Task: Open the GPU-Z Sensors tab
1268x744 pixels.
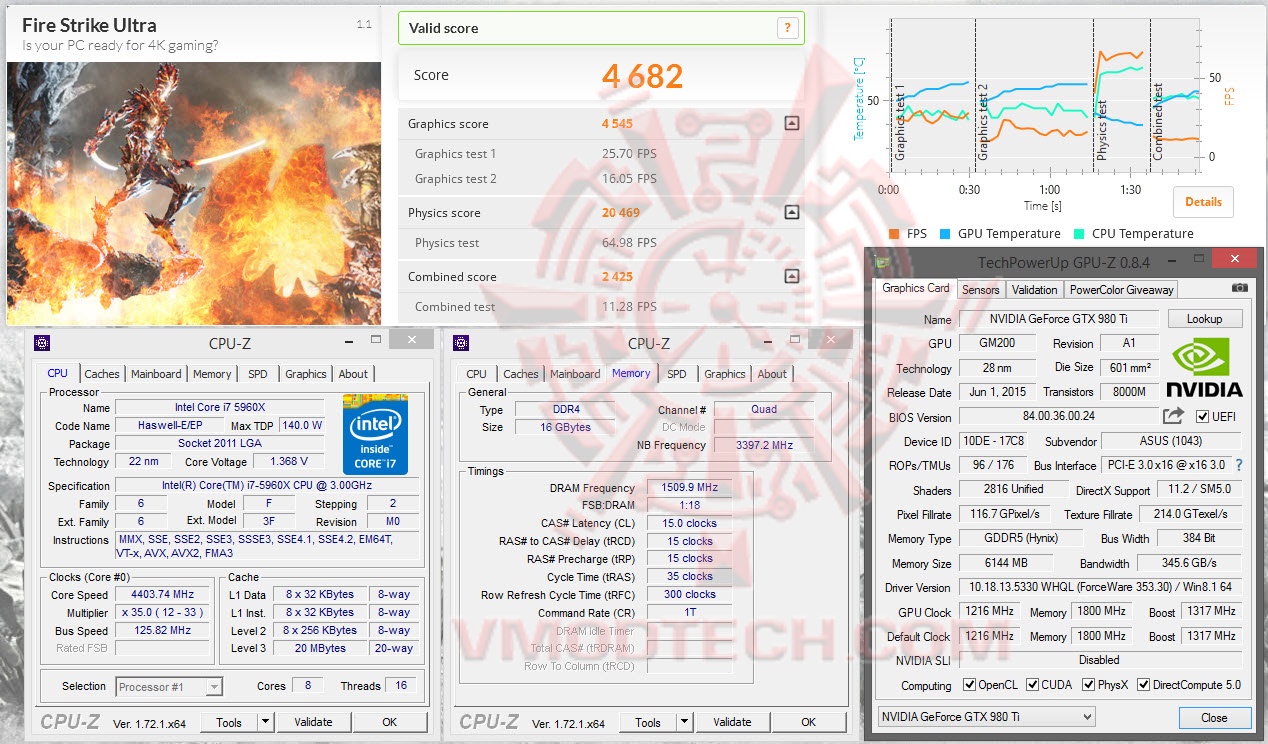Action: (980, 290)
